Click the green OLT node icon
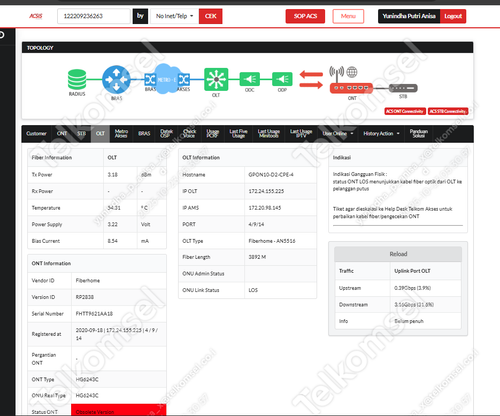This screenshot has width=500, height=416. coord(216,79)
